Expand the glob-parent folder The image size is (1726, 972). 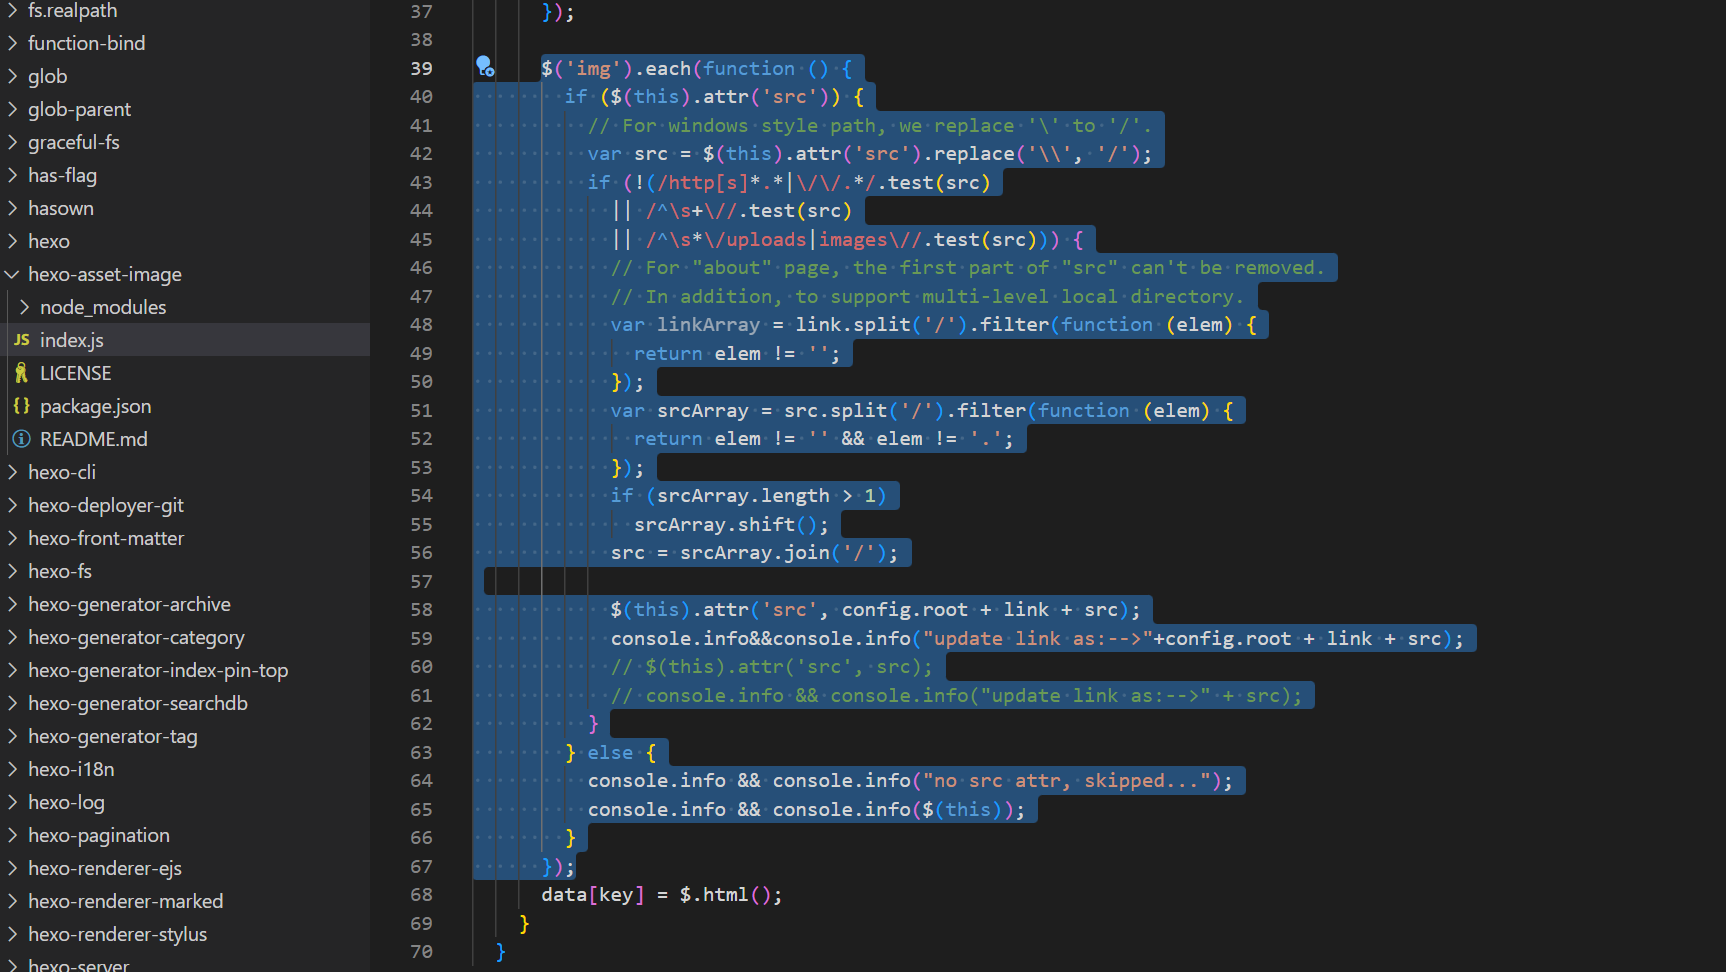pyautogui.click(x=79, y=109)
